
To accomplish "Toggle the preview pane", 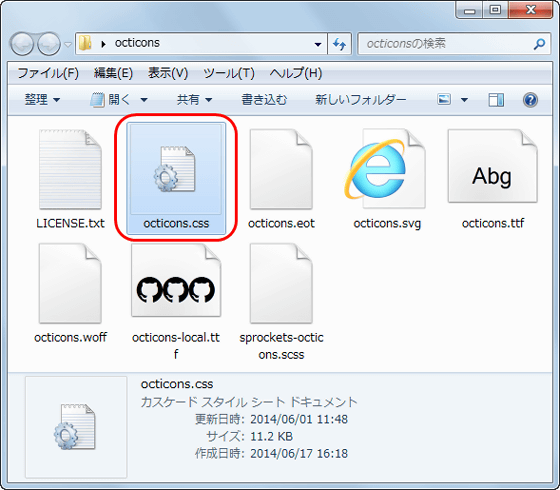I will 496,100.
